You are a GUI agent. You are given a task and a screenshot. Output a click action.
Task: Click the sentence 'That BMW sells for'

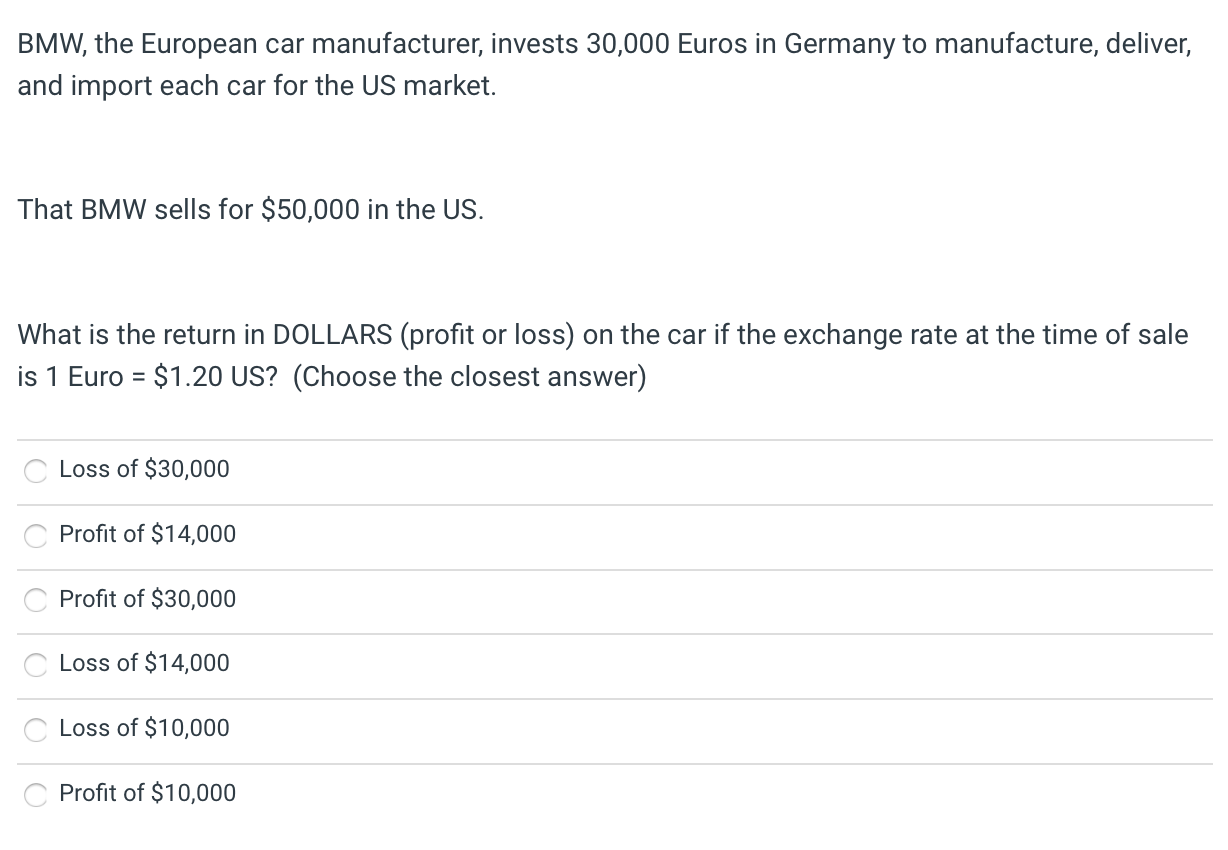(x=136, y=210)
